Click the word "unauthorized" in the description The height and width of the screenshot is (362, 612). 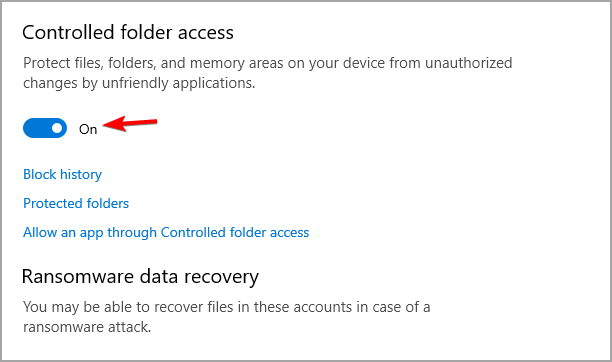point(469,63)
